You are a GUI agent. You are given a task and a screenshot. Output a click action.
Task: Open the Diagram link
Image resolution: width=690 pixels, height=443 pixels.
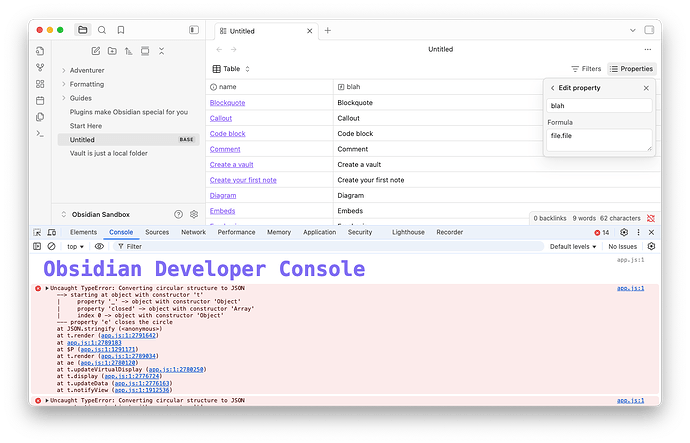[x=223, y=195]
